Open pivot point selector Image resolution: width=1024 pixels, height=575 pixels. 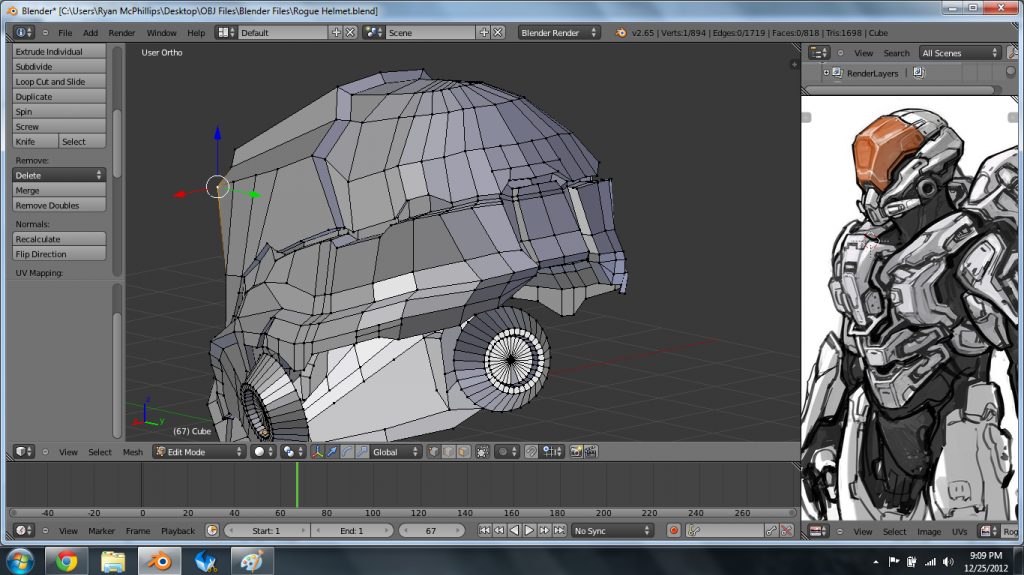(293, 452)
